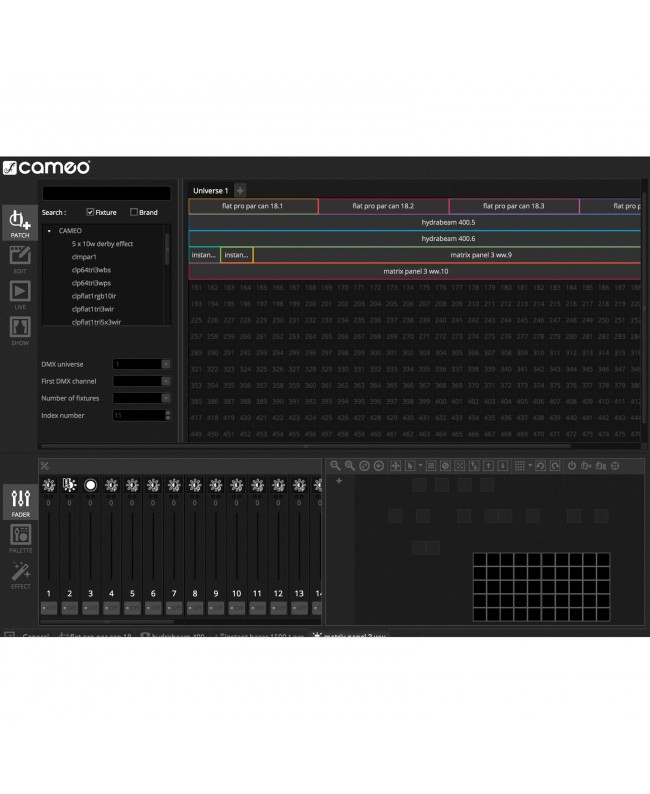Screen dimensions: 650x794
Task: Adjust the channel 7 fader
Action: 174,546
